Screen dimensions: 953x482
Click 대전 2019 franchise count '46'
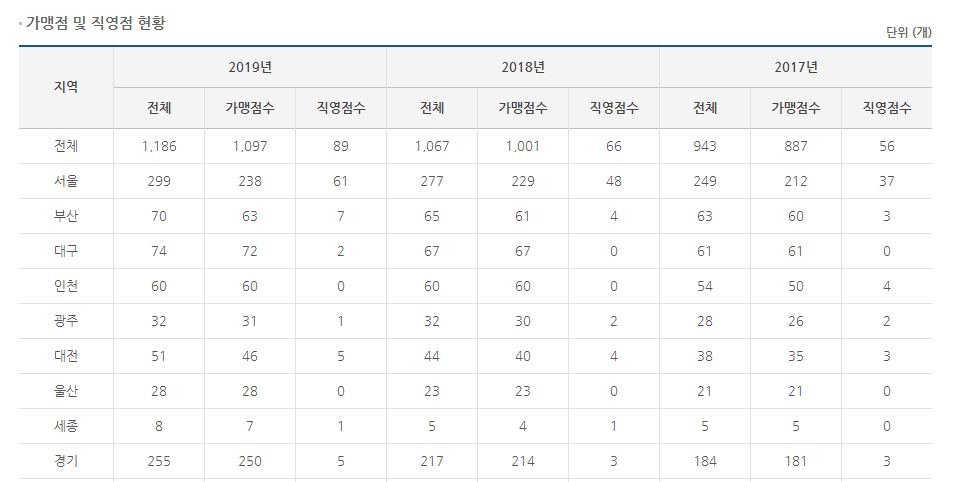coord(250,356)
